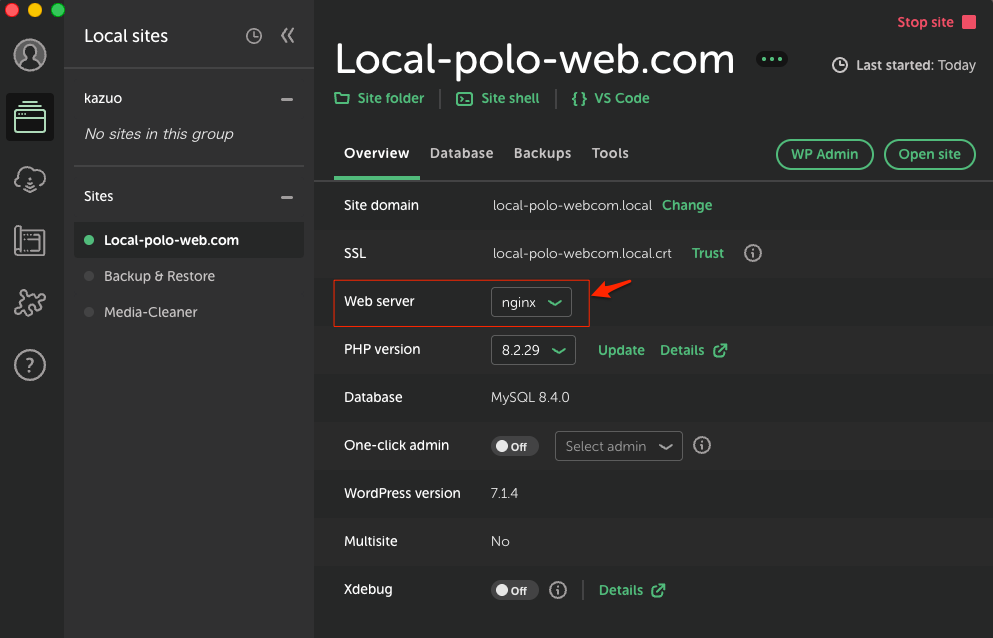Open site in VS Code

(610, 98)
